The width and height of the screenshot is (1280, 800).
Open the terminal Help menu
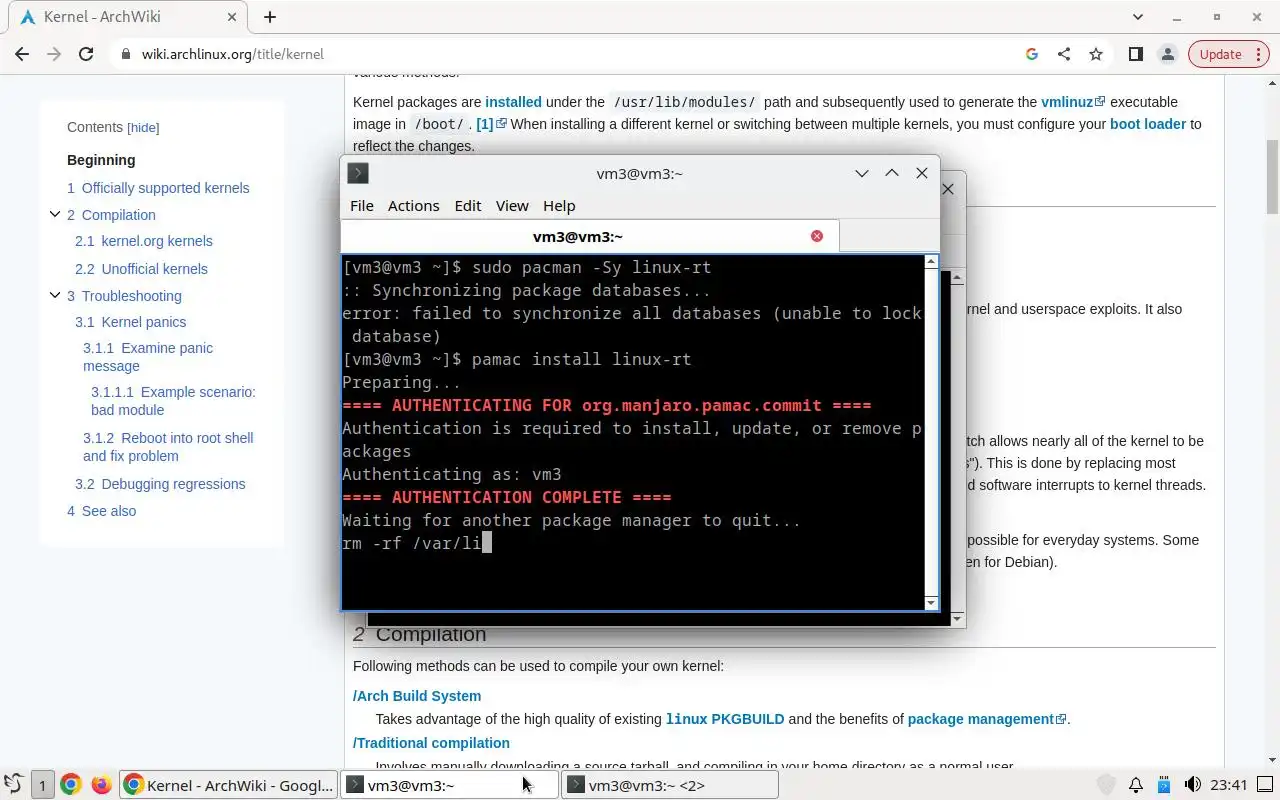[559, 205]
